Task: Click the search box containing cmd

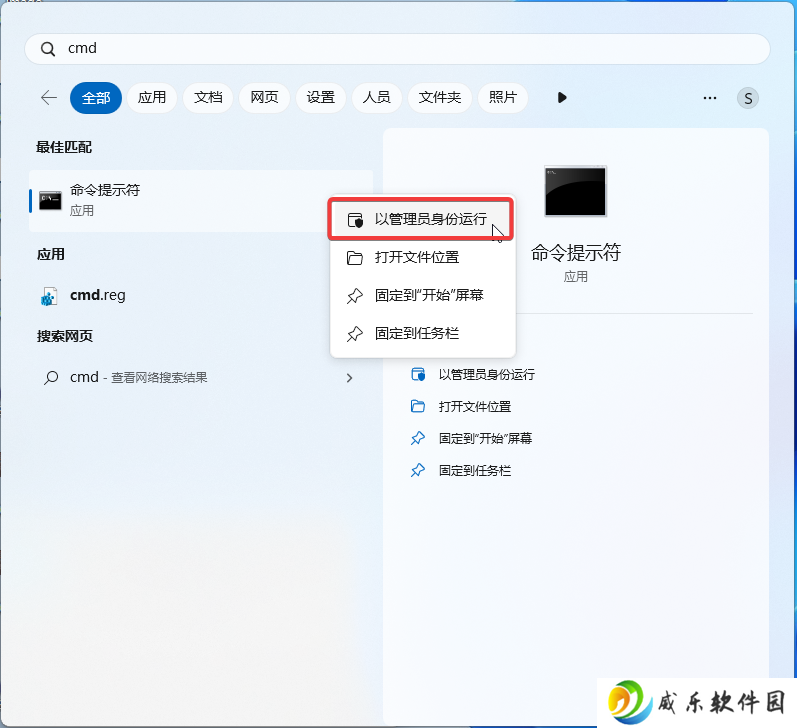Action: [x=397, y=49]
